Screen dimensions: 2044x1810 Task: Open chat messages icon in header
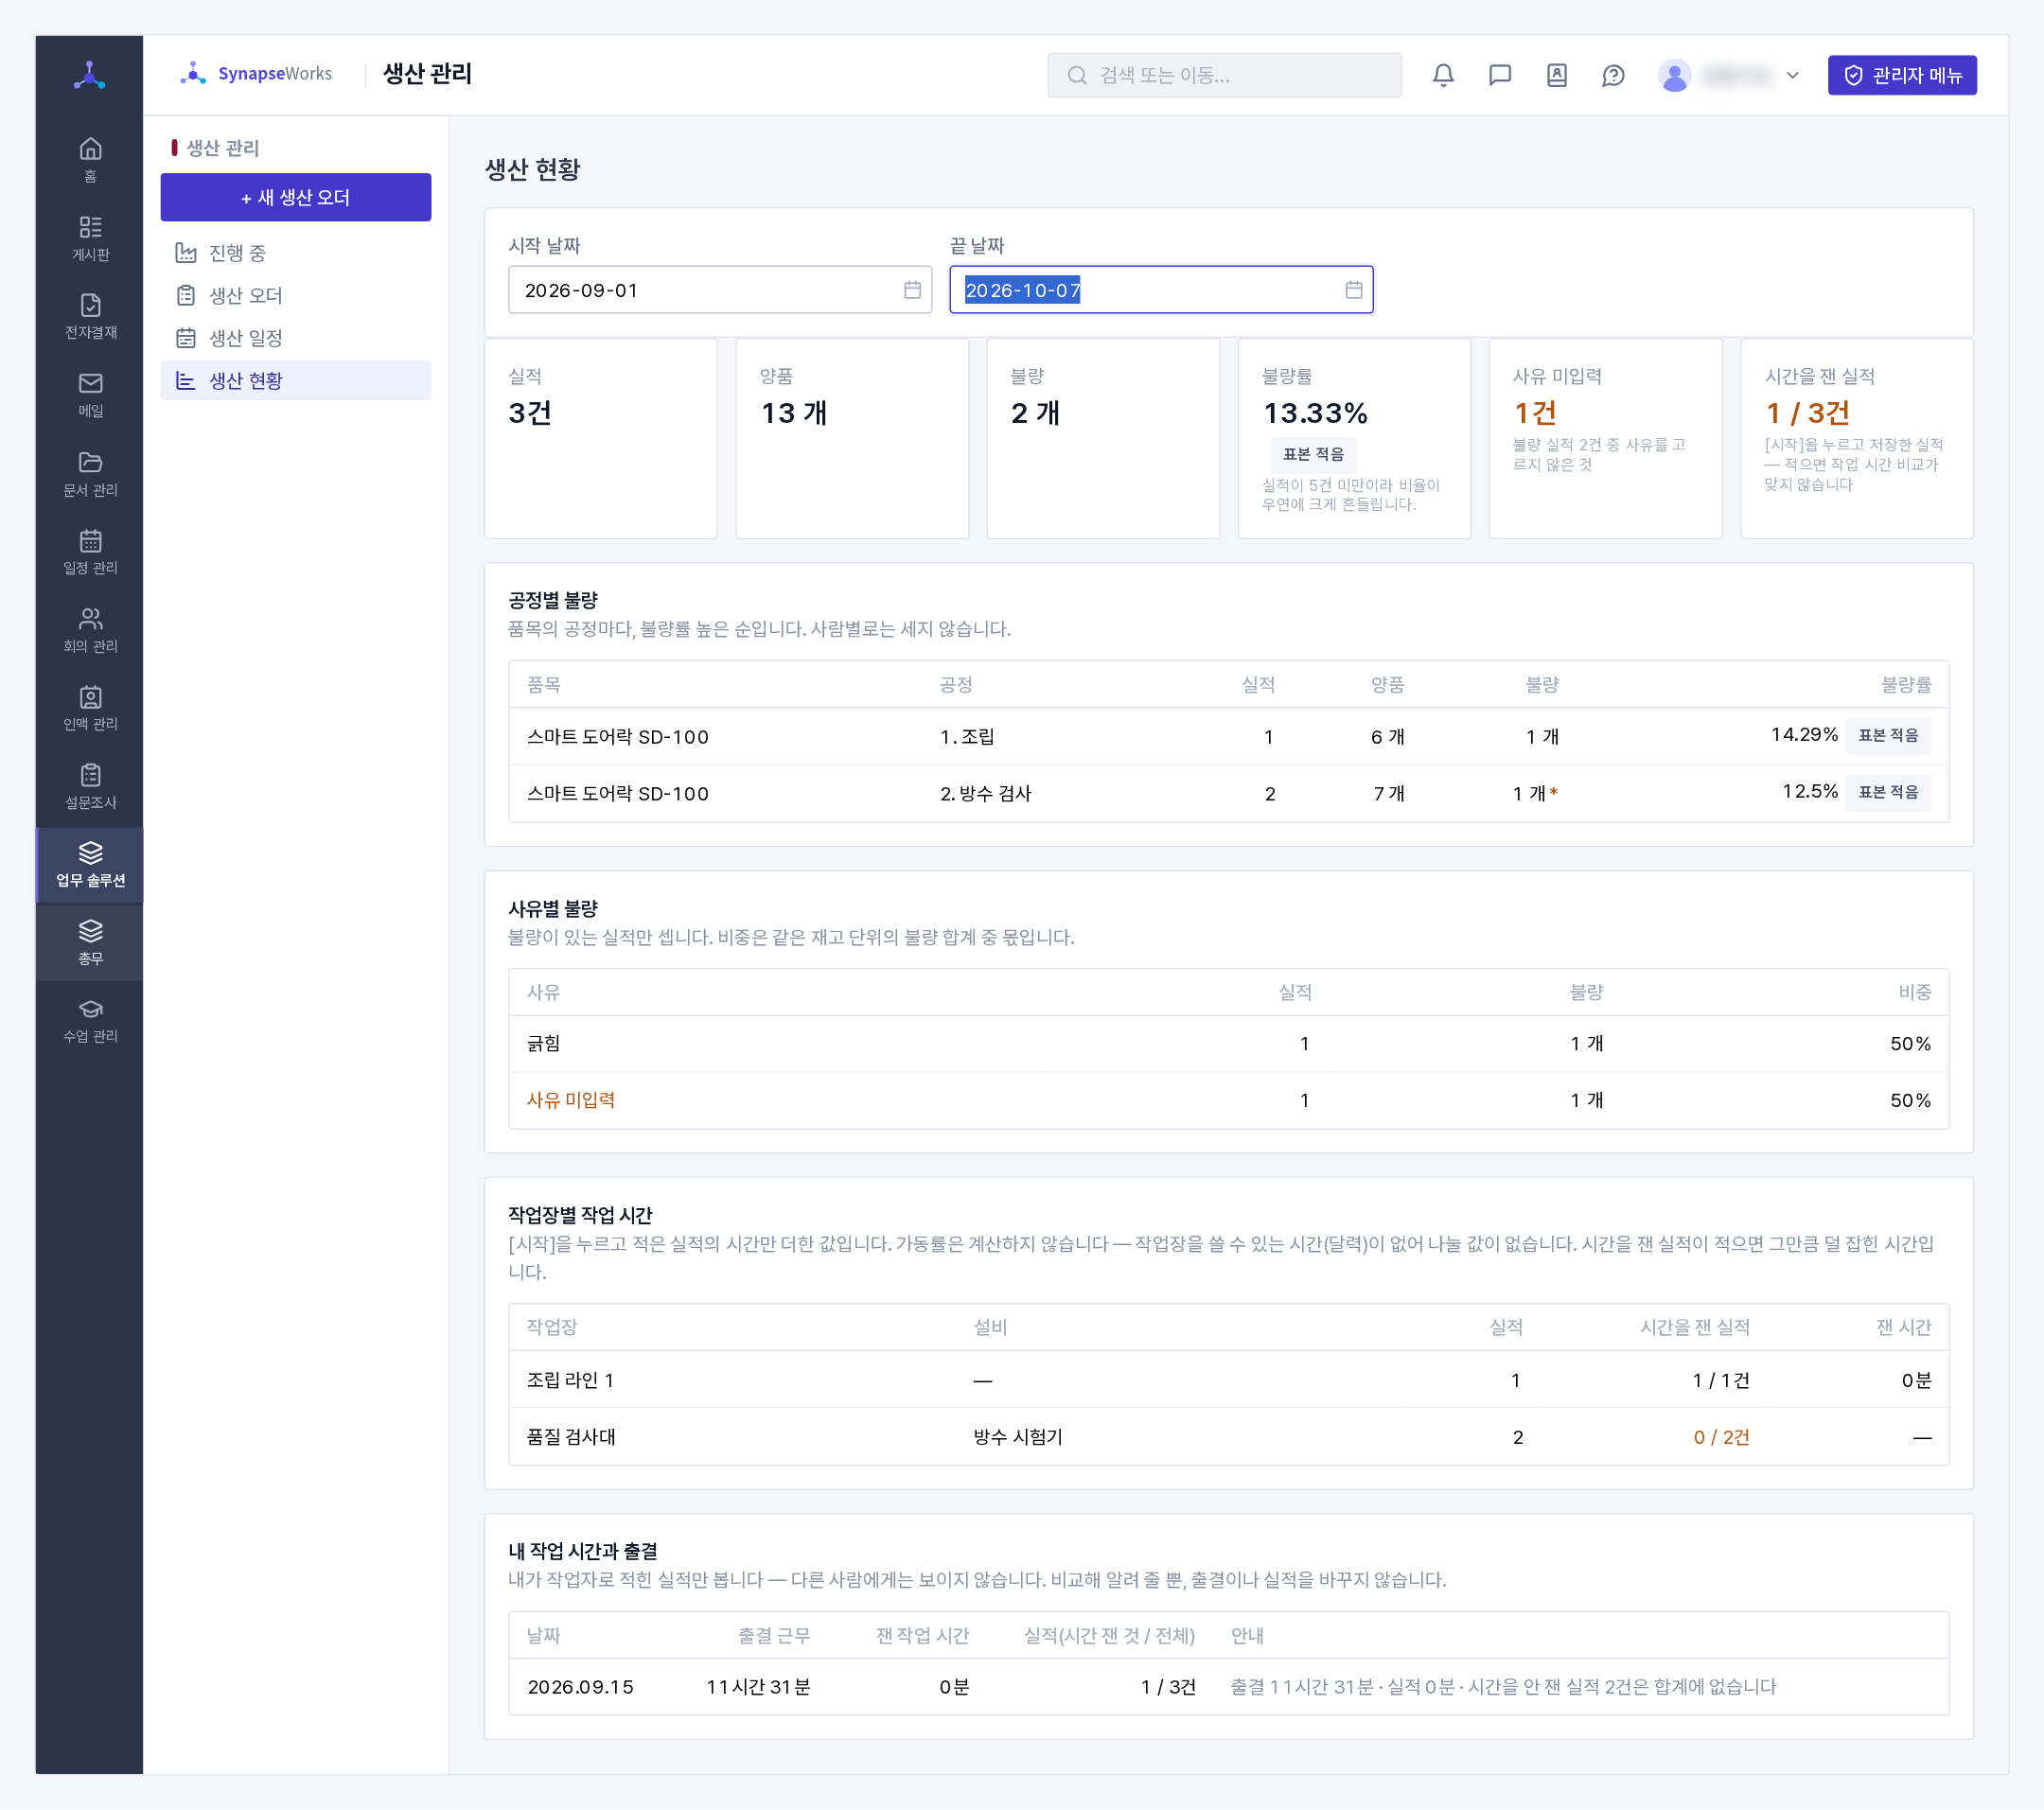(1499, 75)
